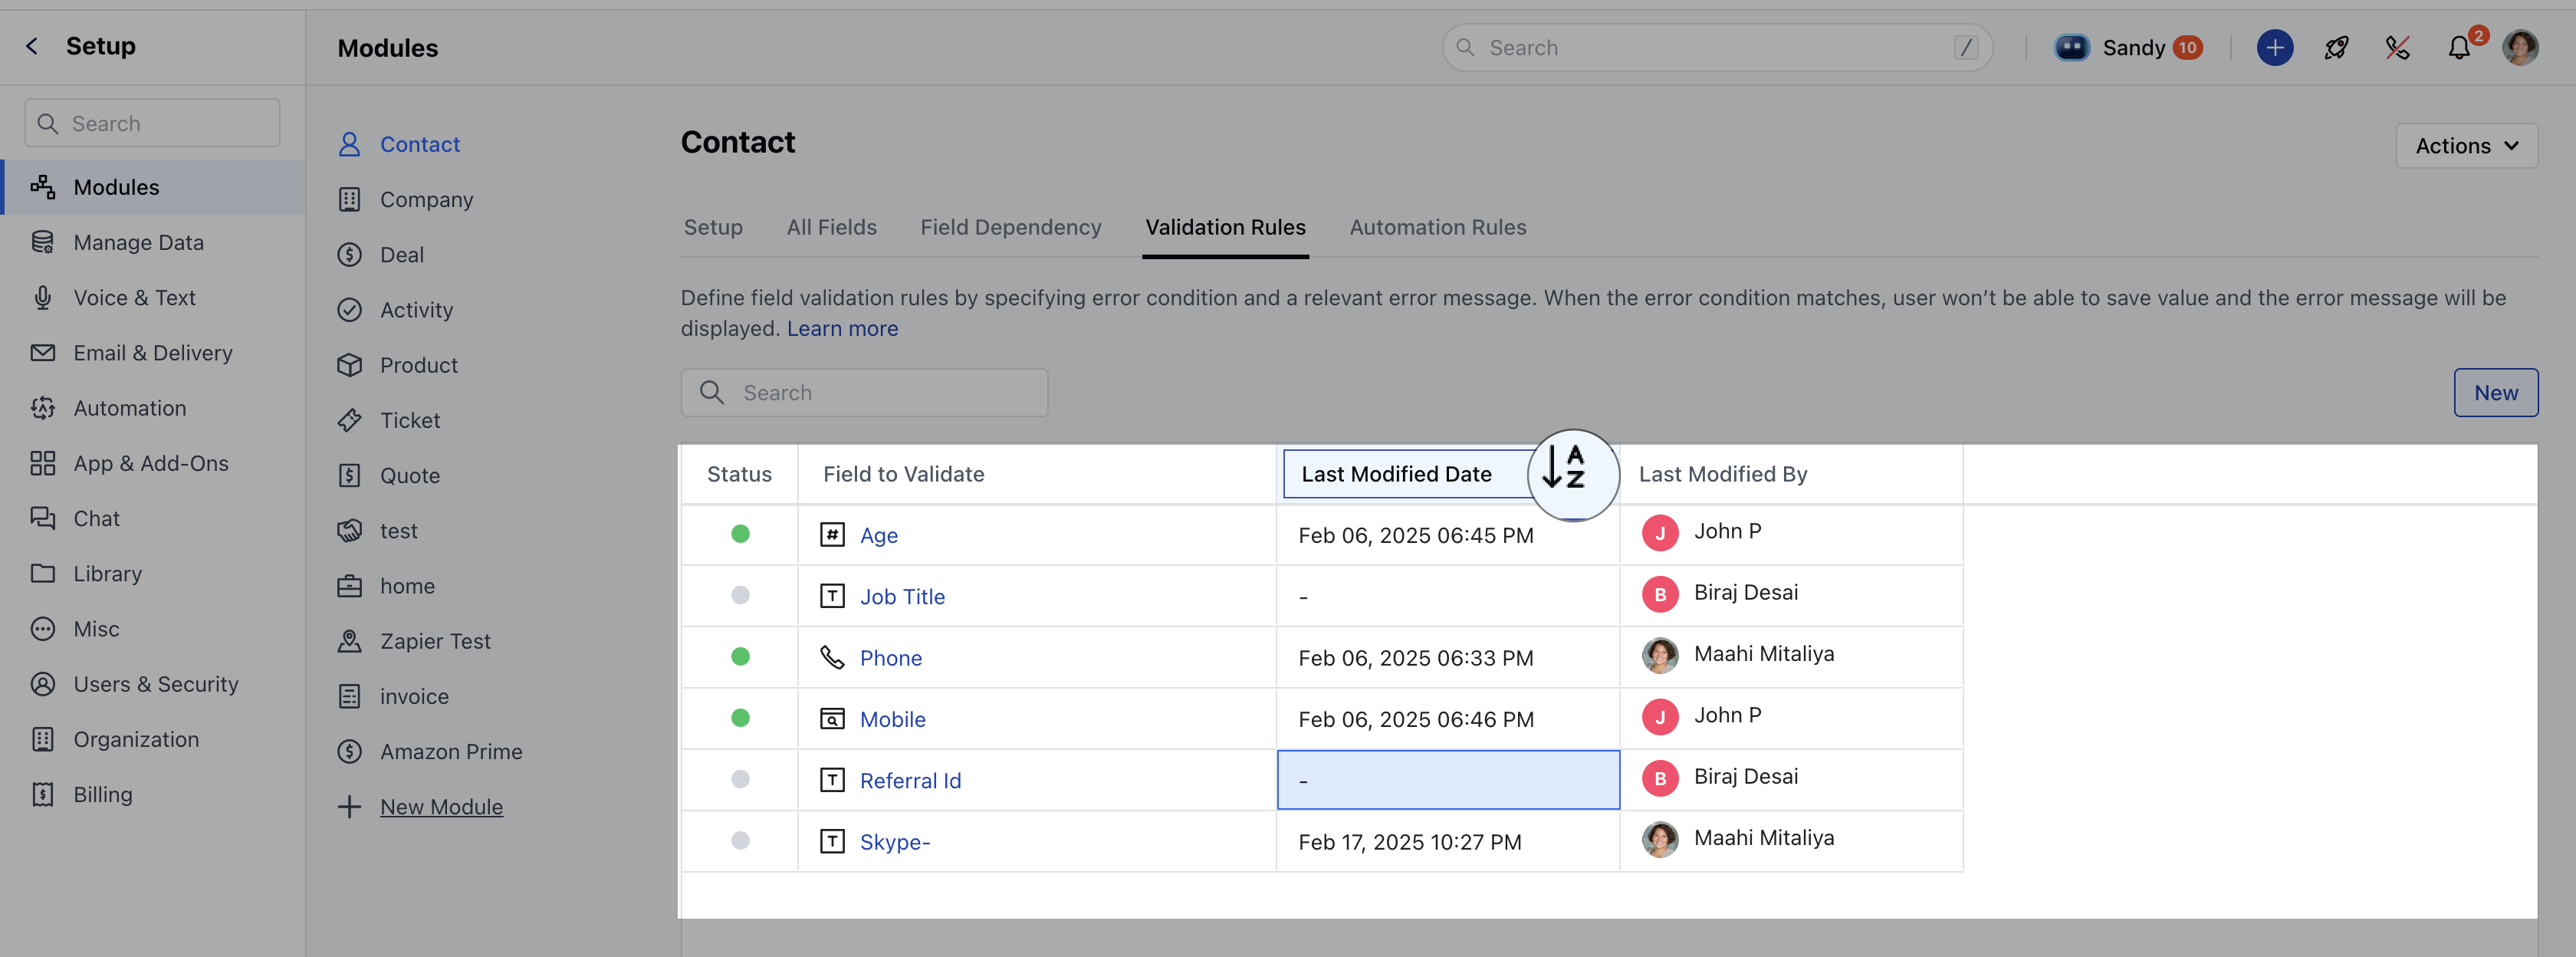Click the Last Modified Date column header
Image resolution: width=2576 pixels, height=957 pixels.
(x=1396, y=474)
